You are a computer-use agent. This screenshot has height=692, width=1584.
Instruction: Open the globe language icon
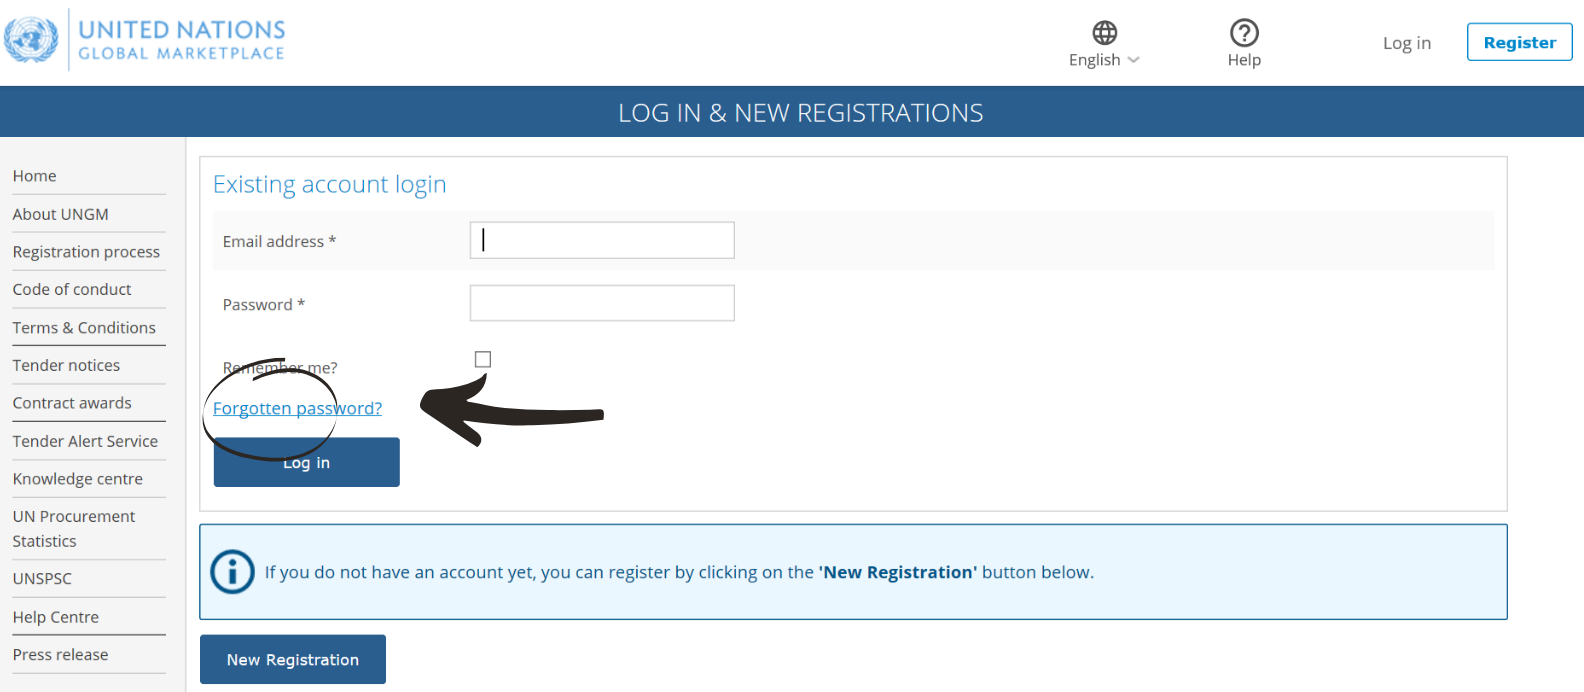pyautogui.click(x=1104, y=33)
